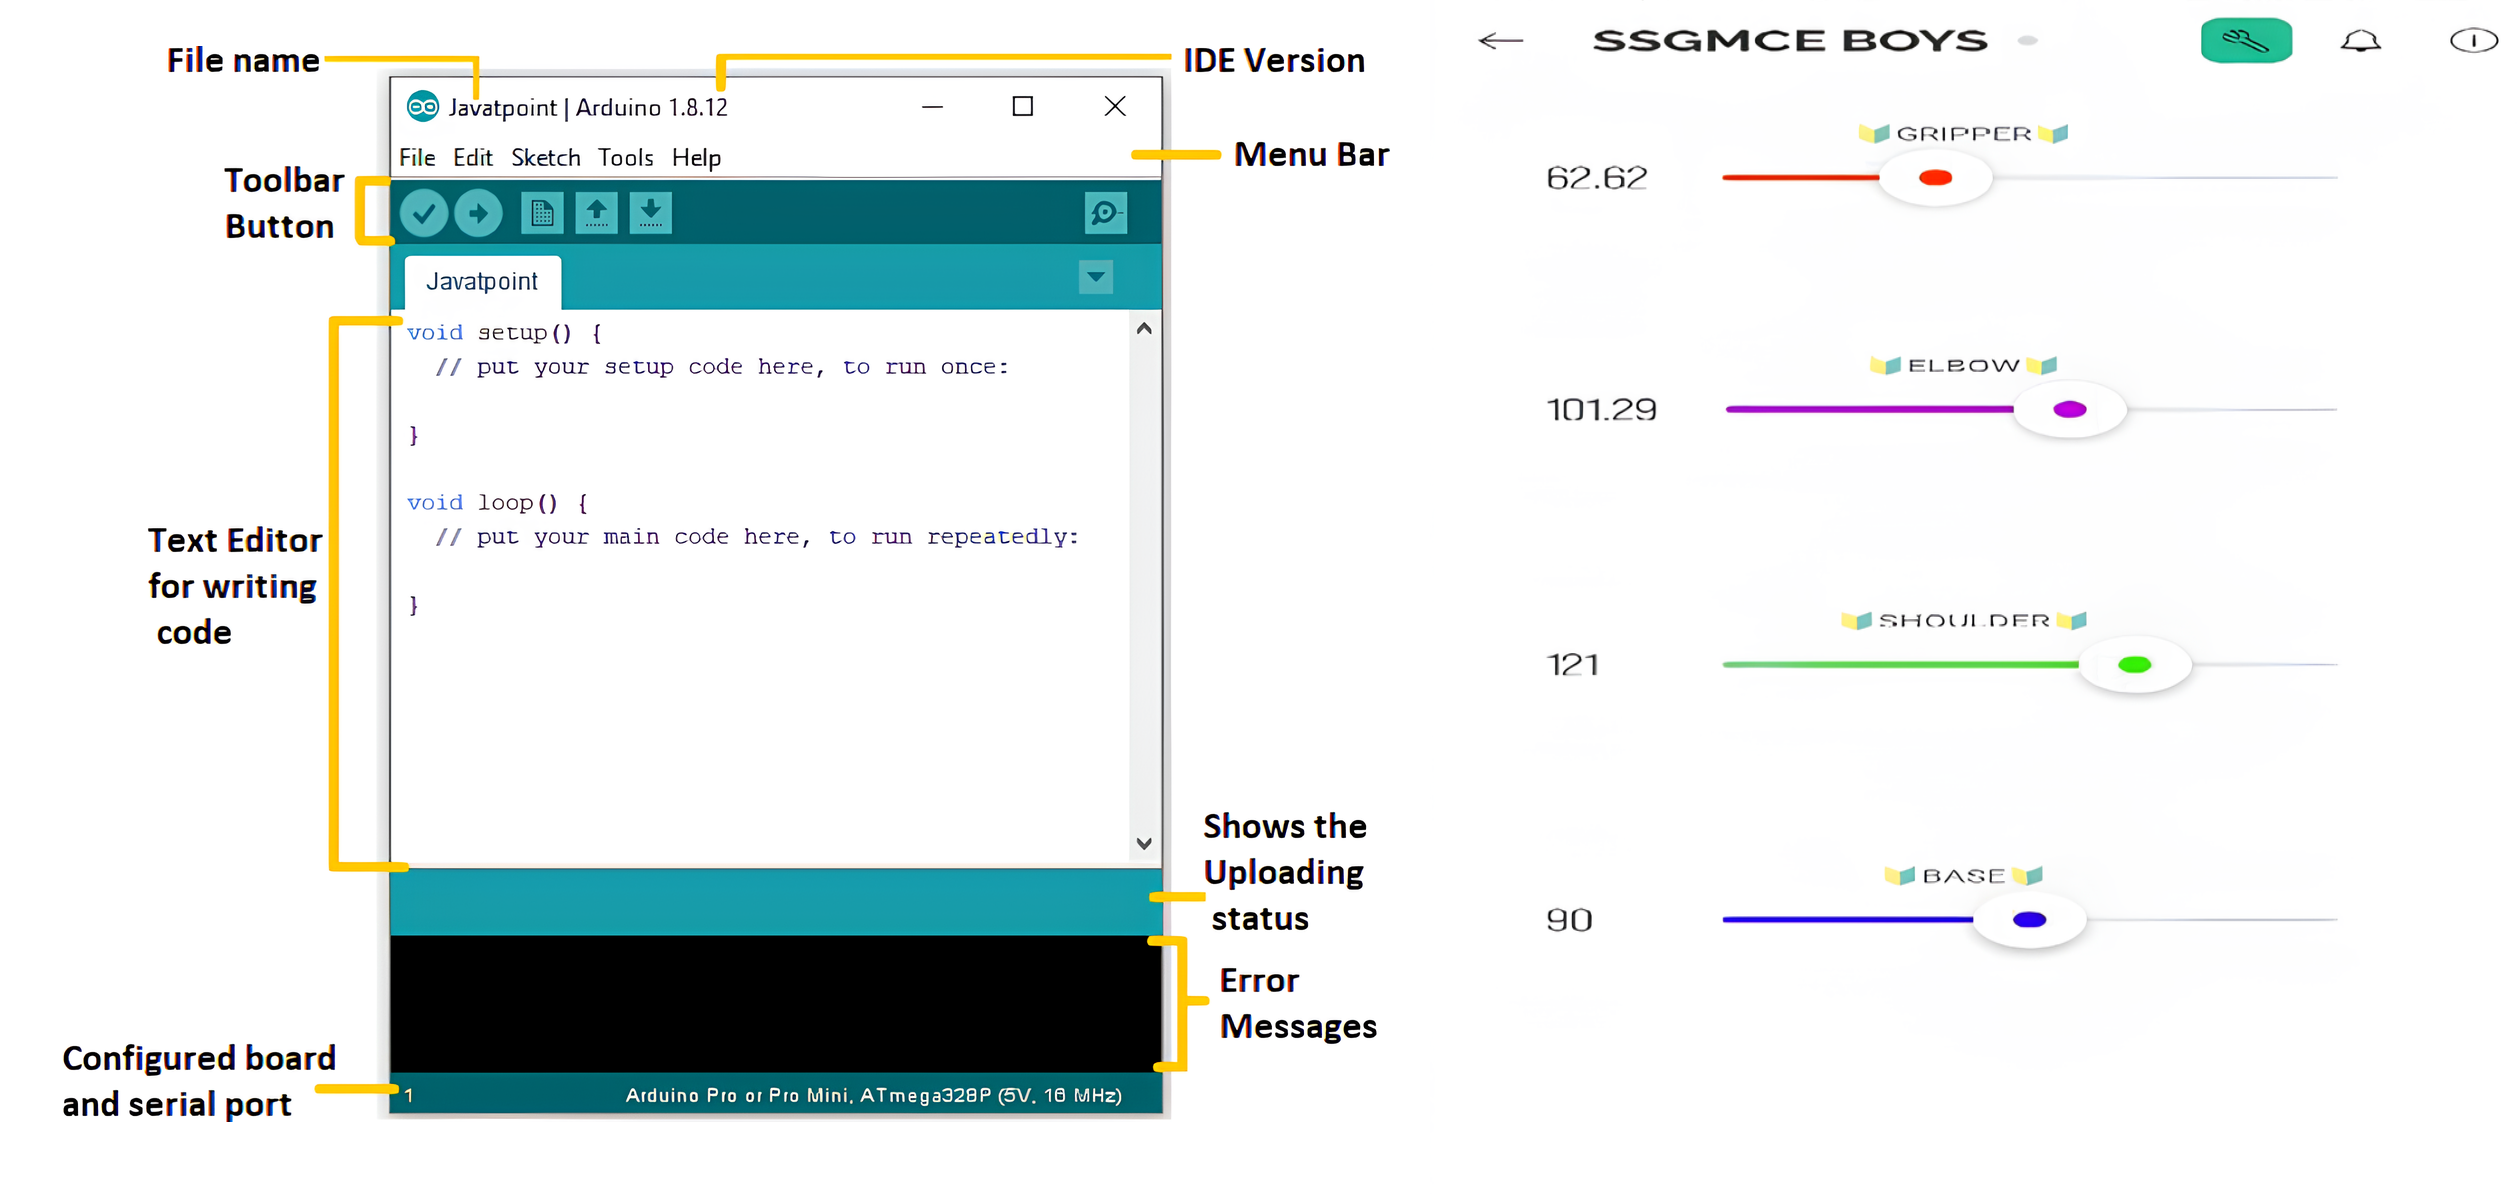This screenshot has width=2517, height=1201.
Task: Click the ELBOW value 101.29
Action: 1601,410
